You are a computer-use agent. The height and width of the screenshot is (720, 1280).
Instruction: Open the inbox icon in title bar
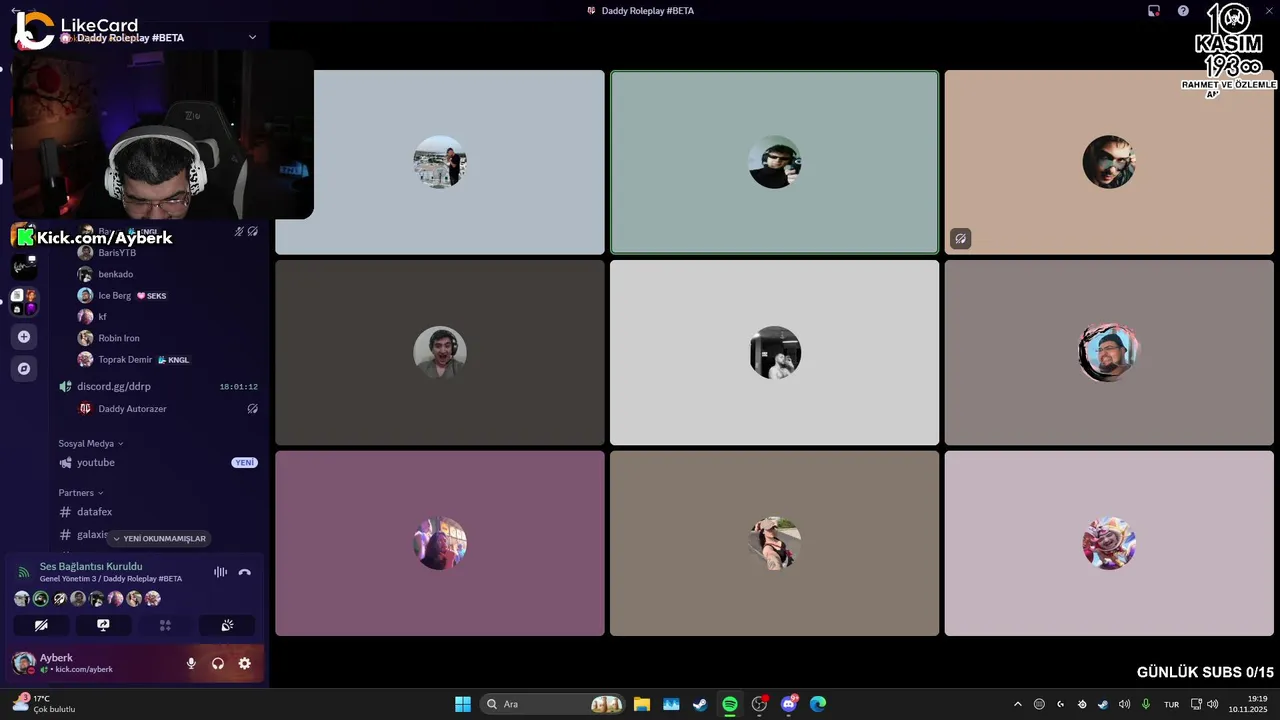[1154, 11]
